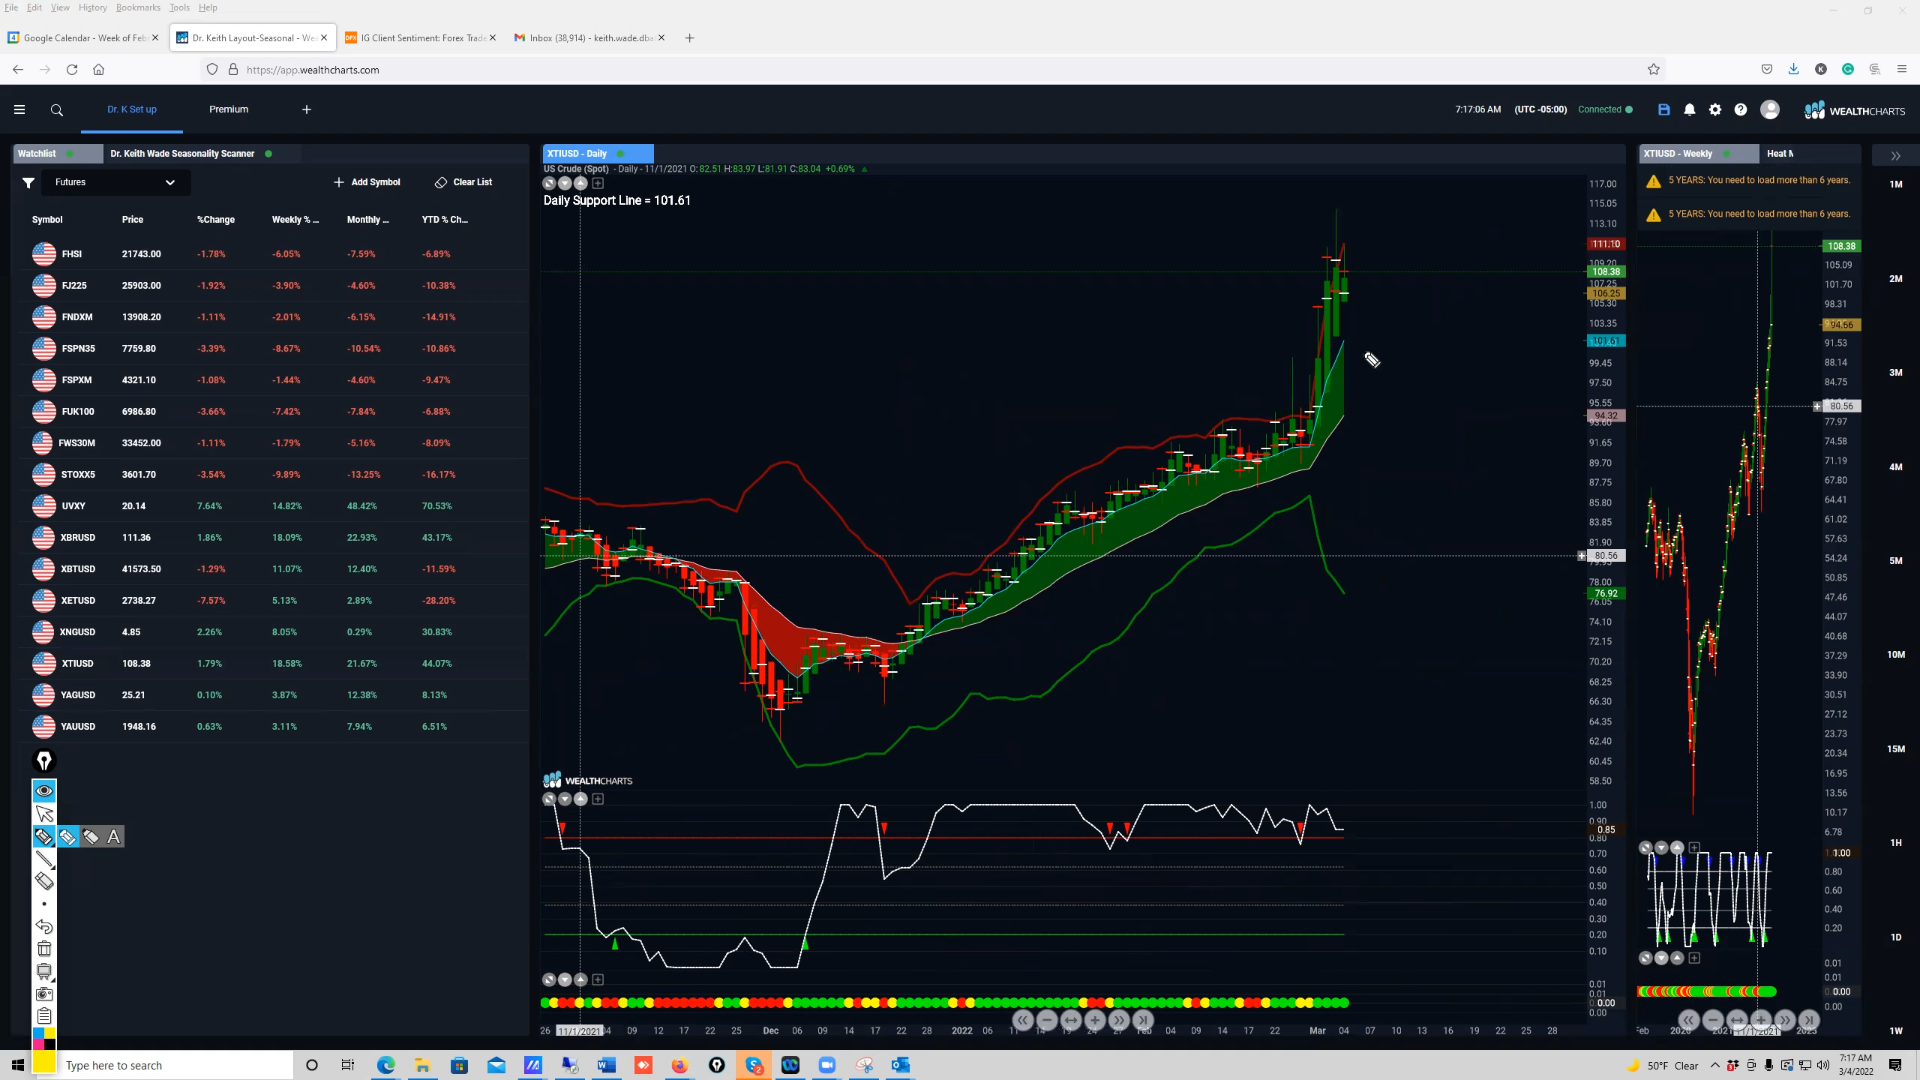The height and width of the screenshot is (1080, 1920).
Task: Click the watchlist filter funnel icon
Action: coord(29,183)
